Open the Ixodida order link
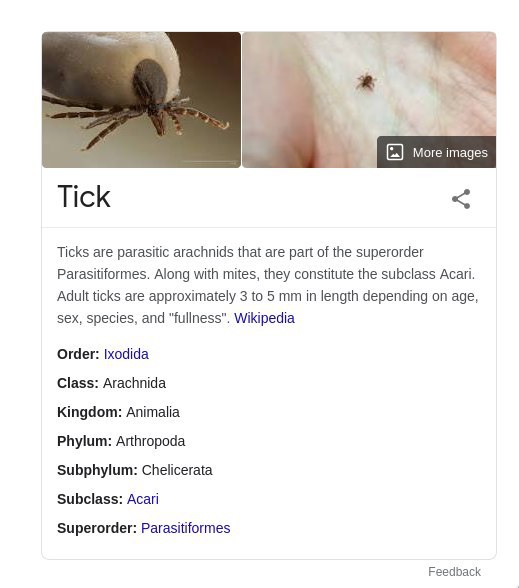Screen dimensions: 519x588 (x=126, y=354)
